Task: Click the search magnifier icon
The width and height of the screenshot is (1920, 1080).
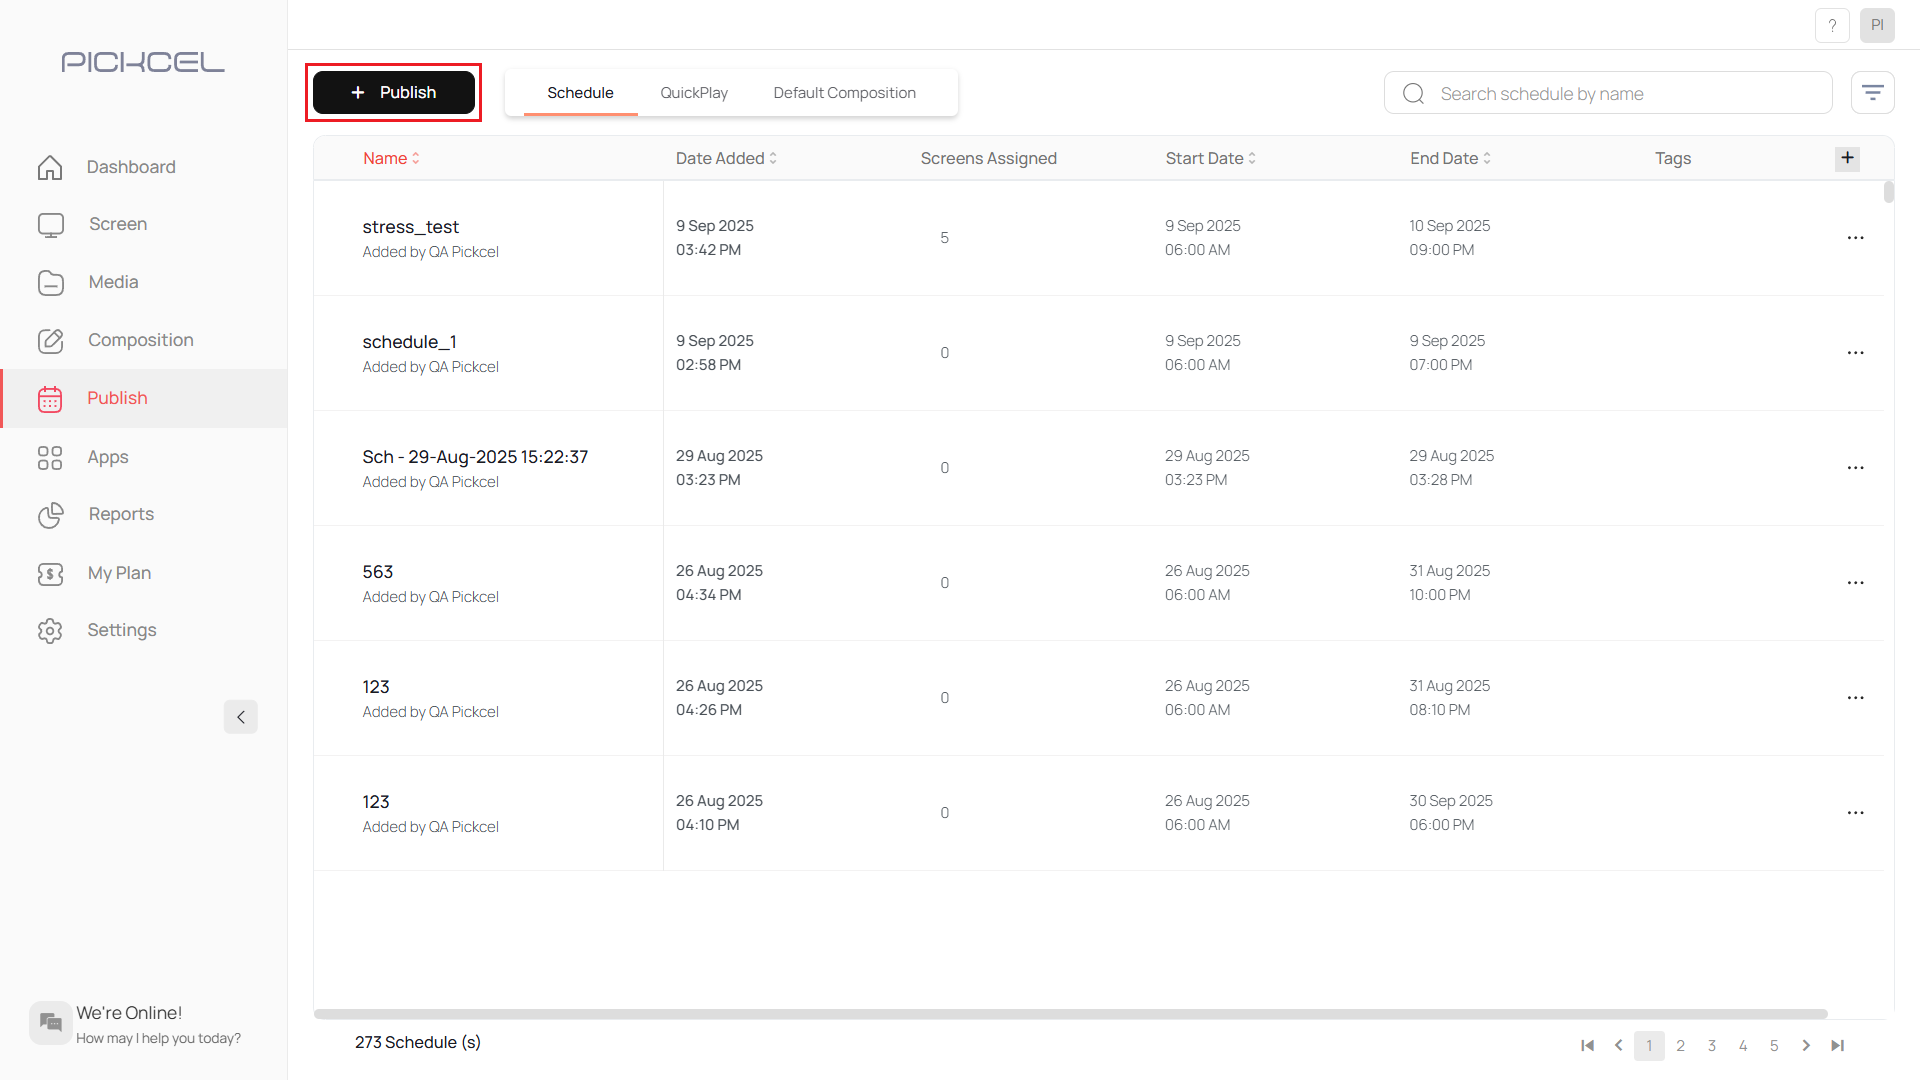Action: point(1412,92)
